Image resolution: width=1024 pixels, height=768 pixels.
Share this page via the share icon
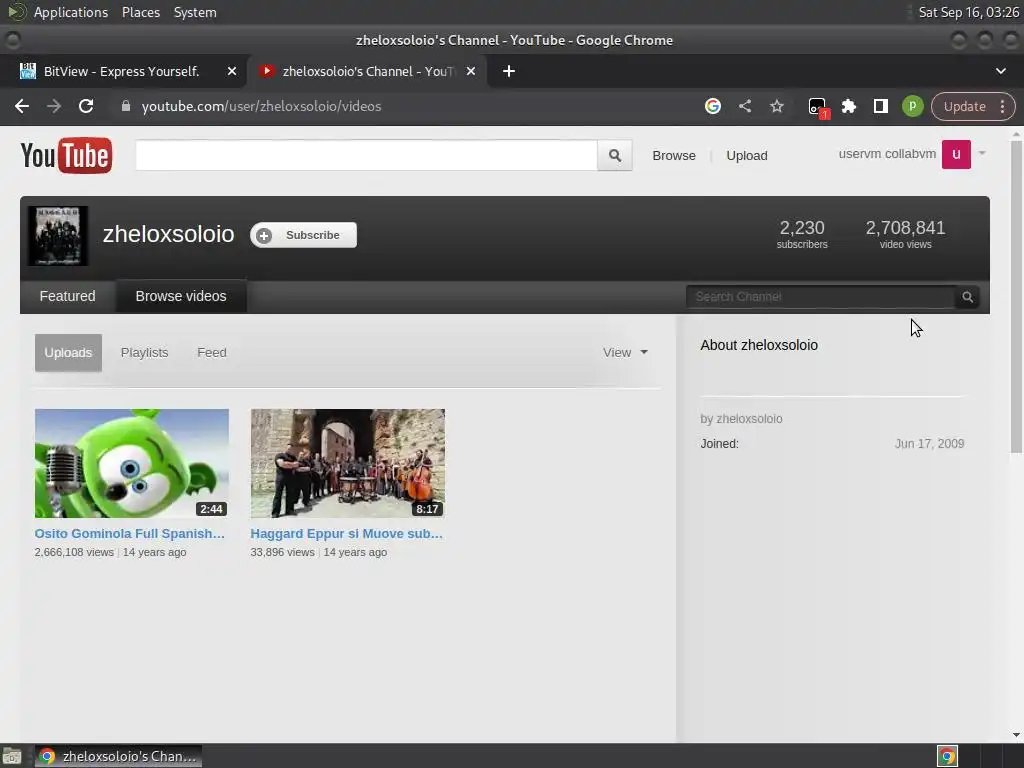745,106
